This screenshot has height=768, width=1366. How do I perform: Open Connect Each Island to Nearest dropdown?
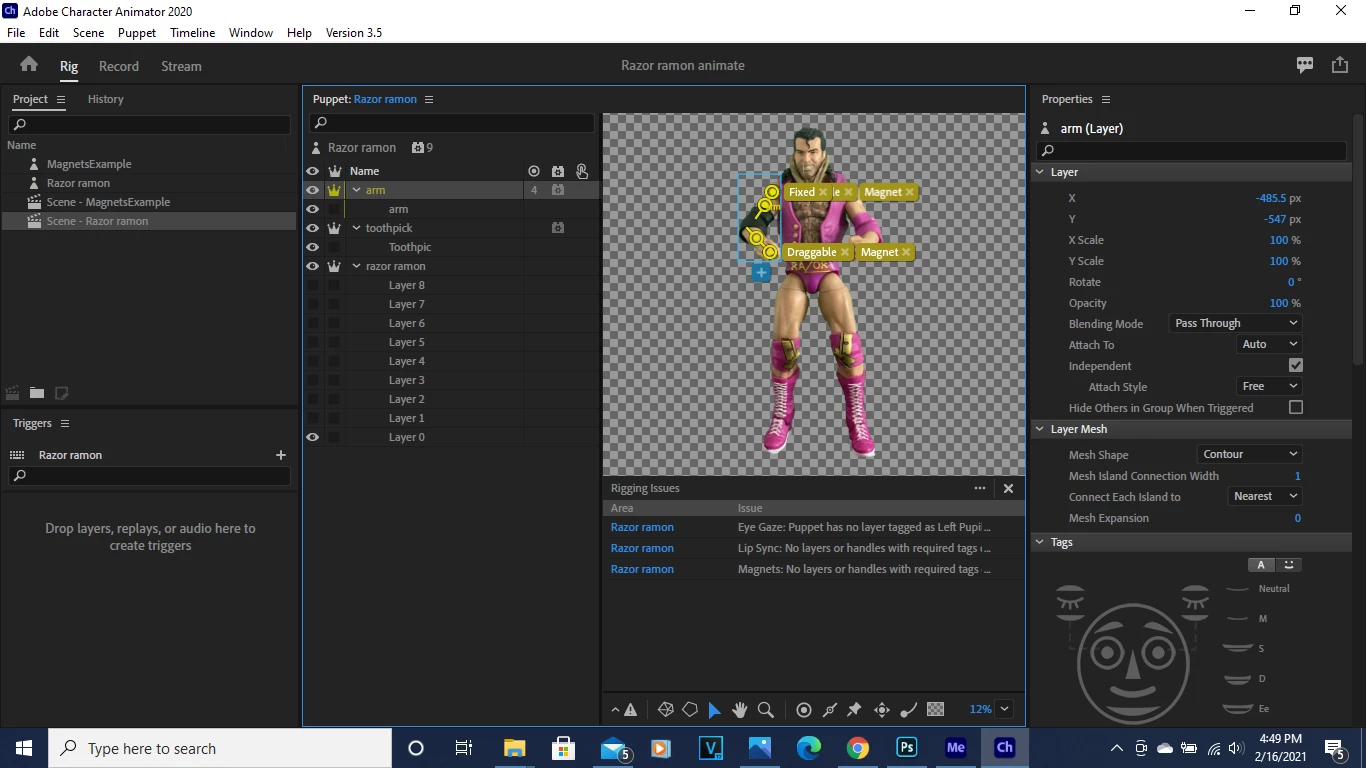[1265, 496]
